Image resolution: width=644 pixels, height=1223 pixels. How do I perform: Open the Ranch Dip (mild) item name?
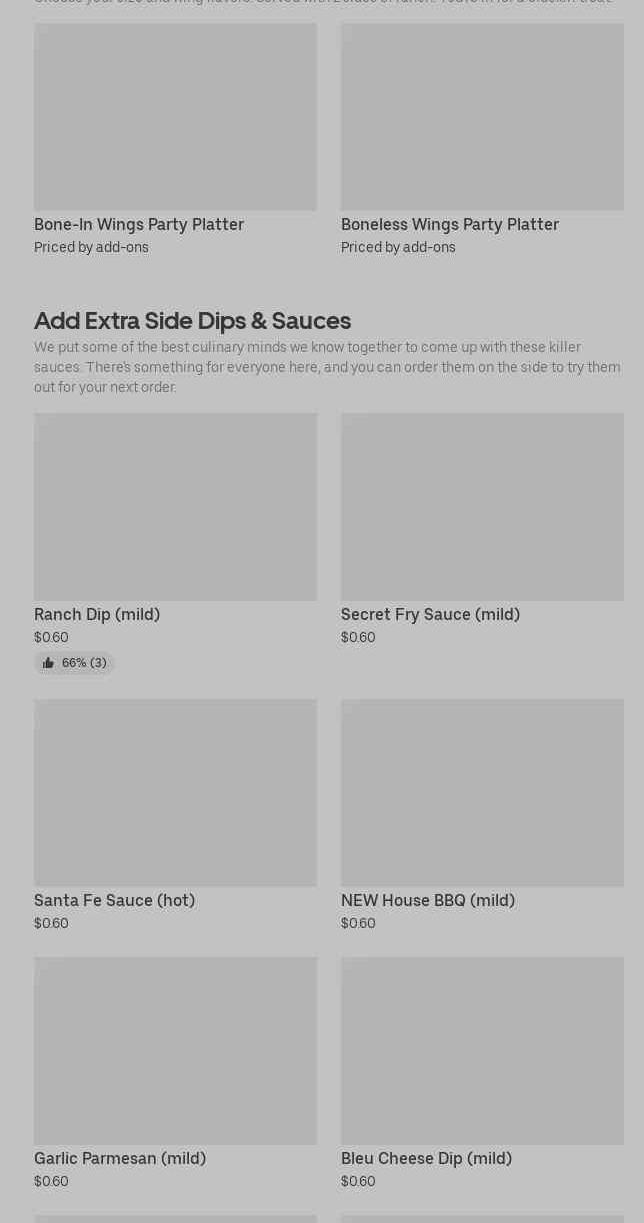tap(97, 614)
